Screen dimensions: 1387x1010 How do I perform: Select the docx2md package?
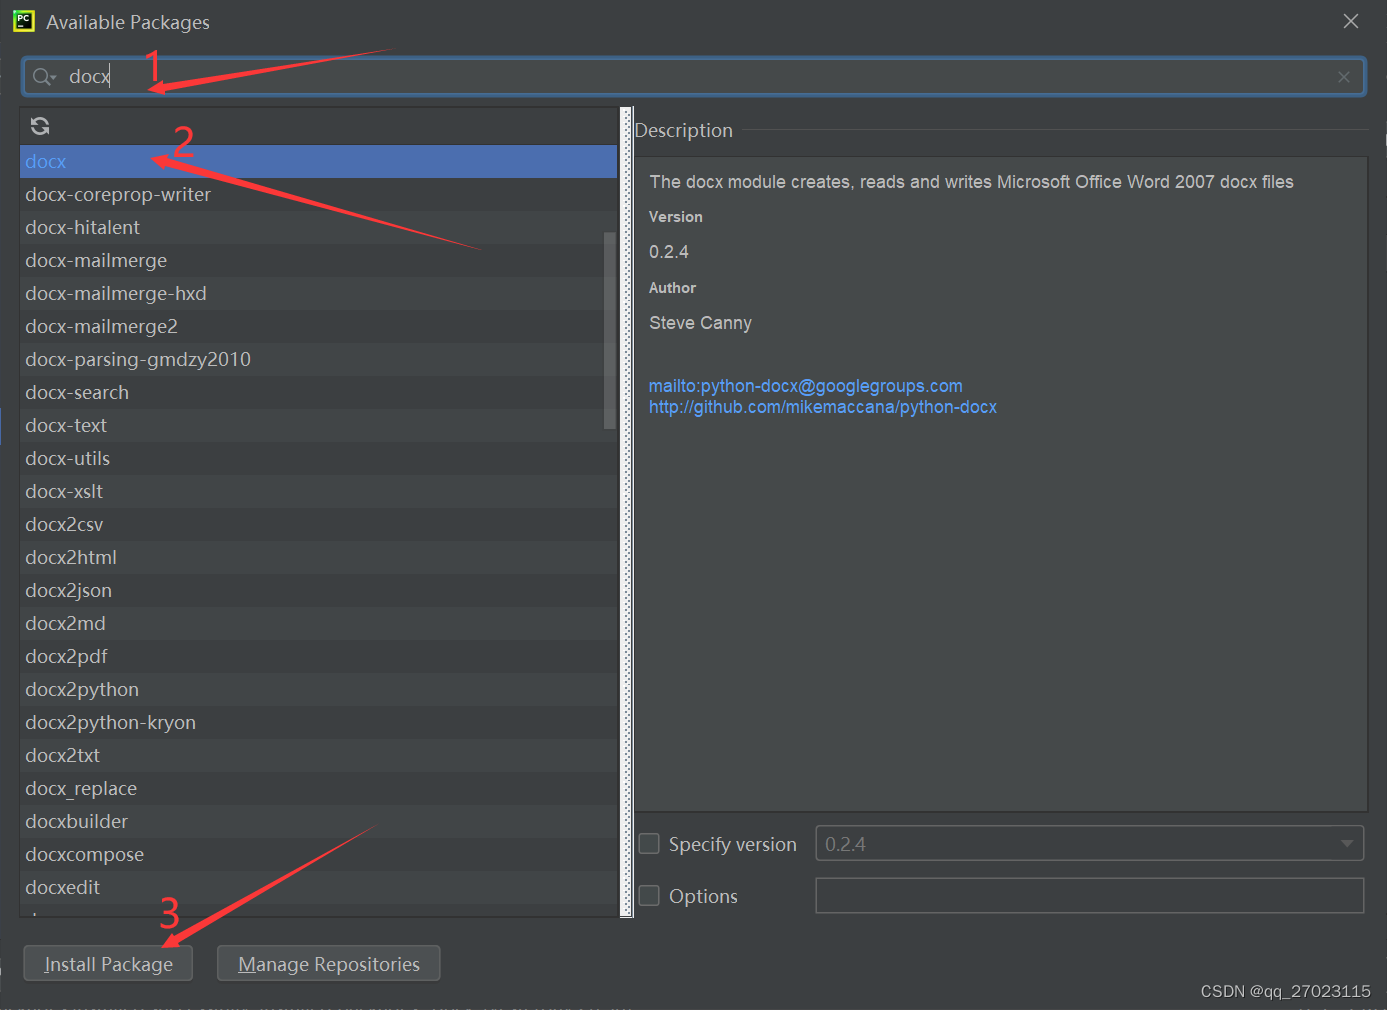(319, 624)
